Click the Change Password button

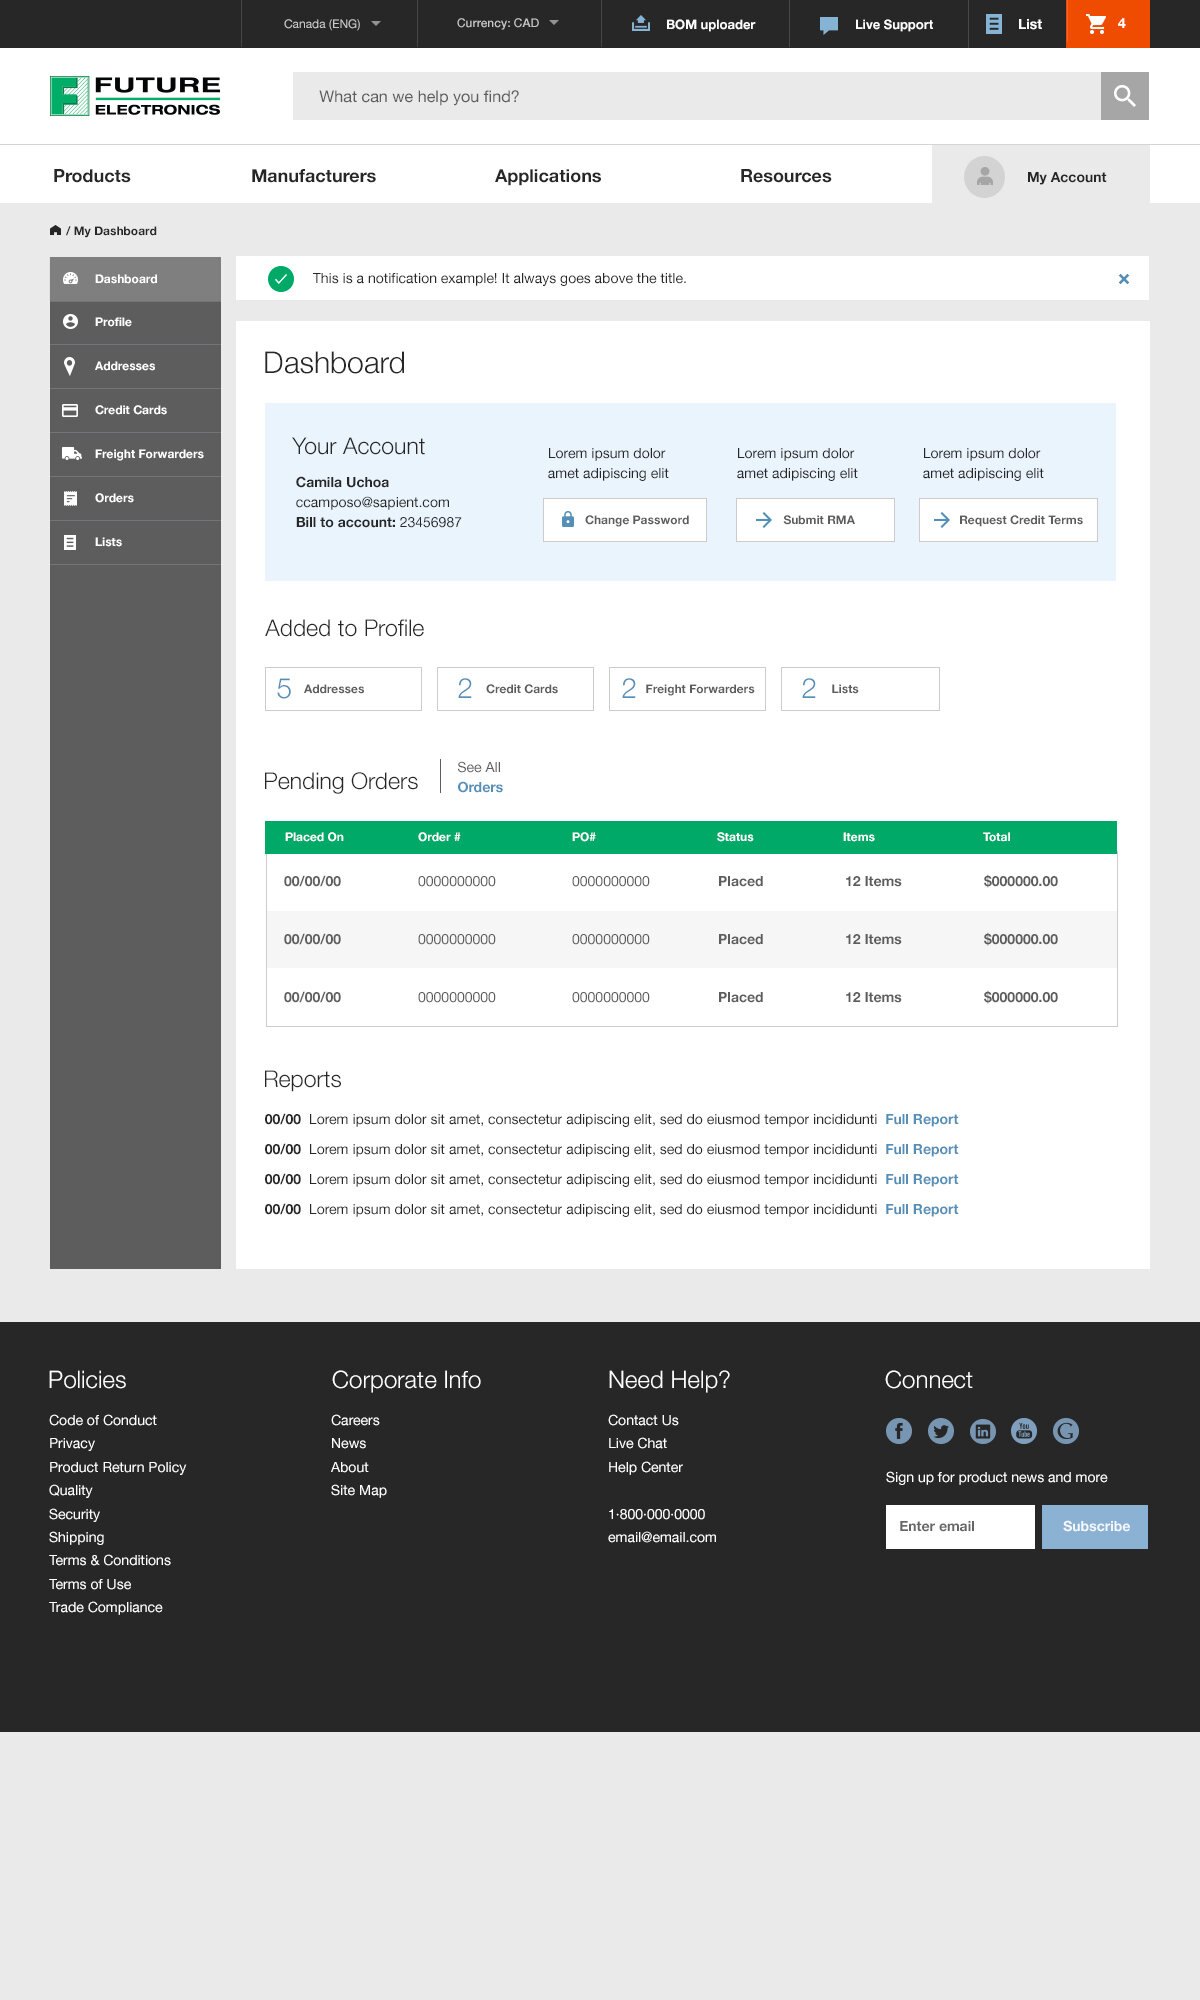(x=625, y=520)
